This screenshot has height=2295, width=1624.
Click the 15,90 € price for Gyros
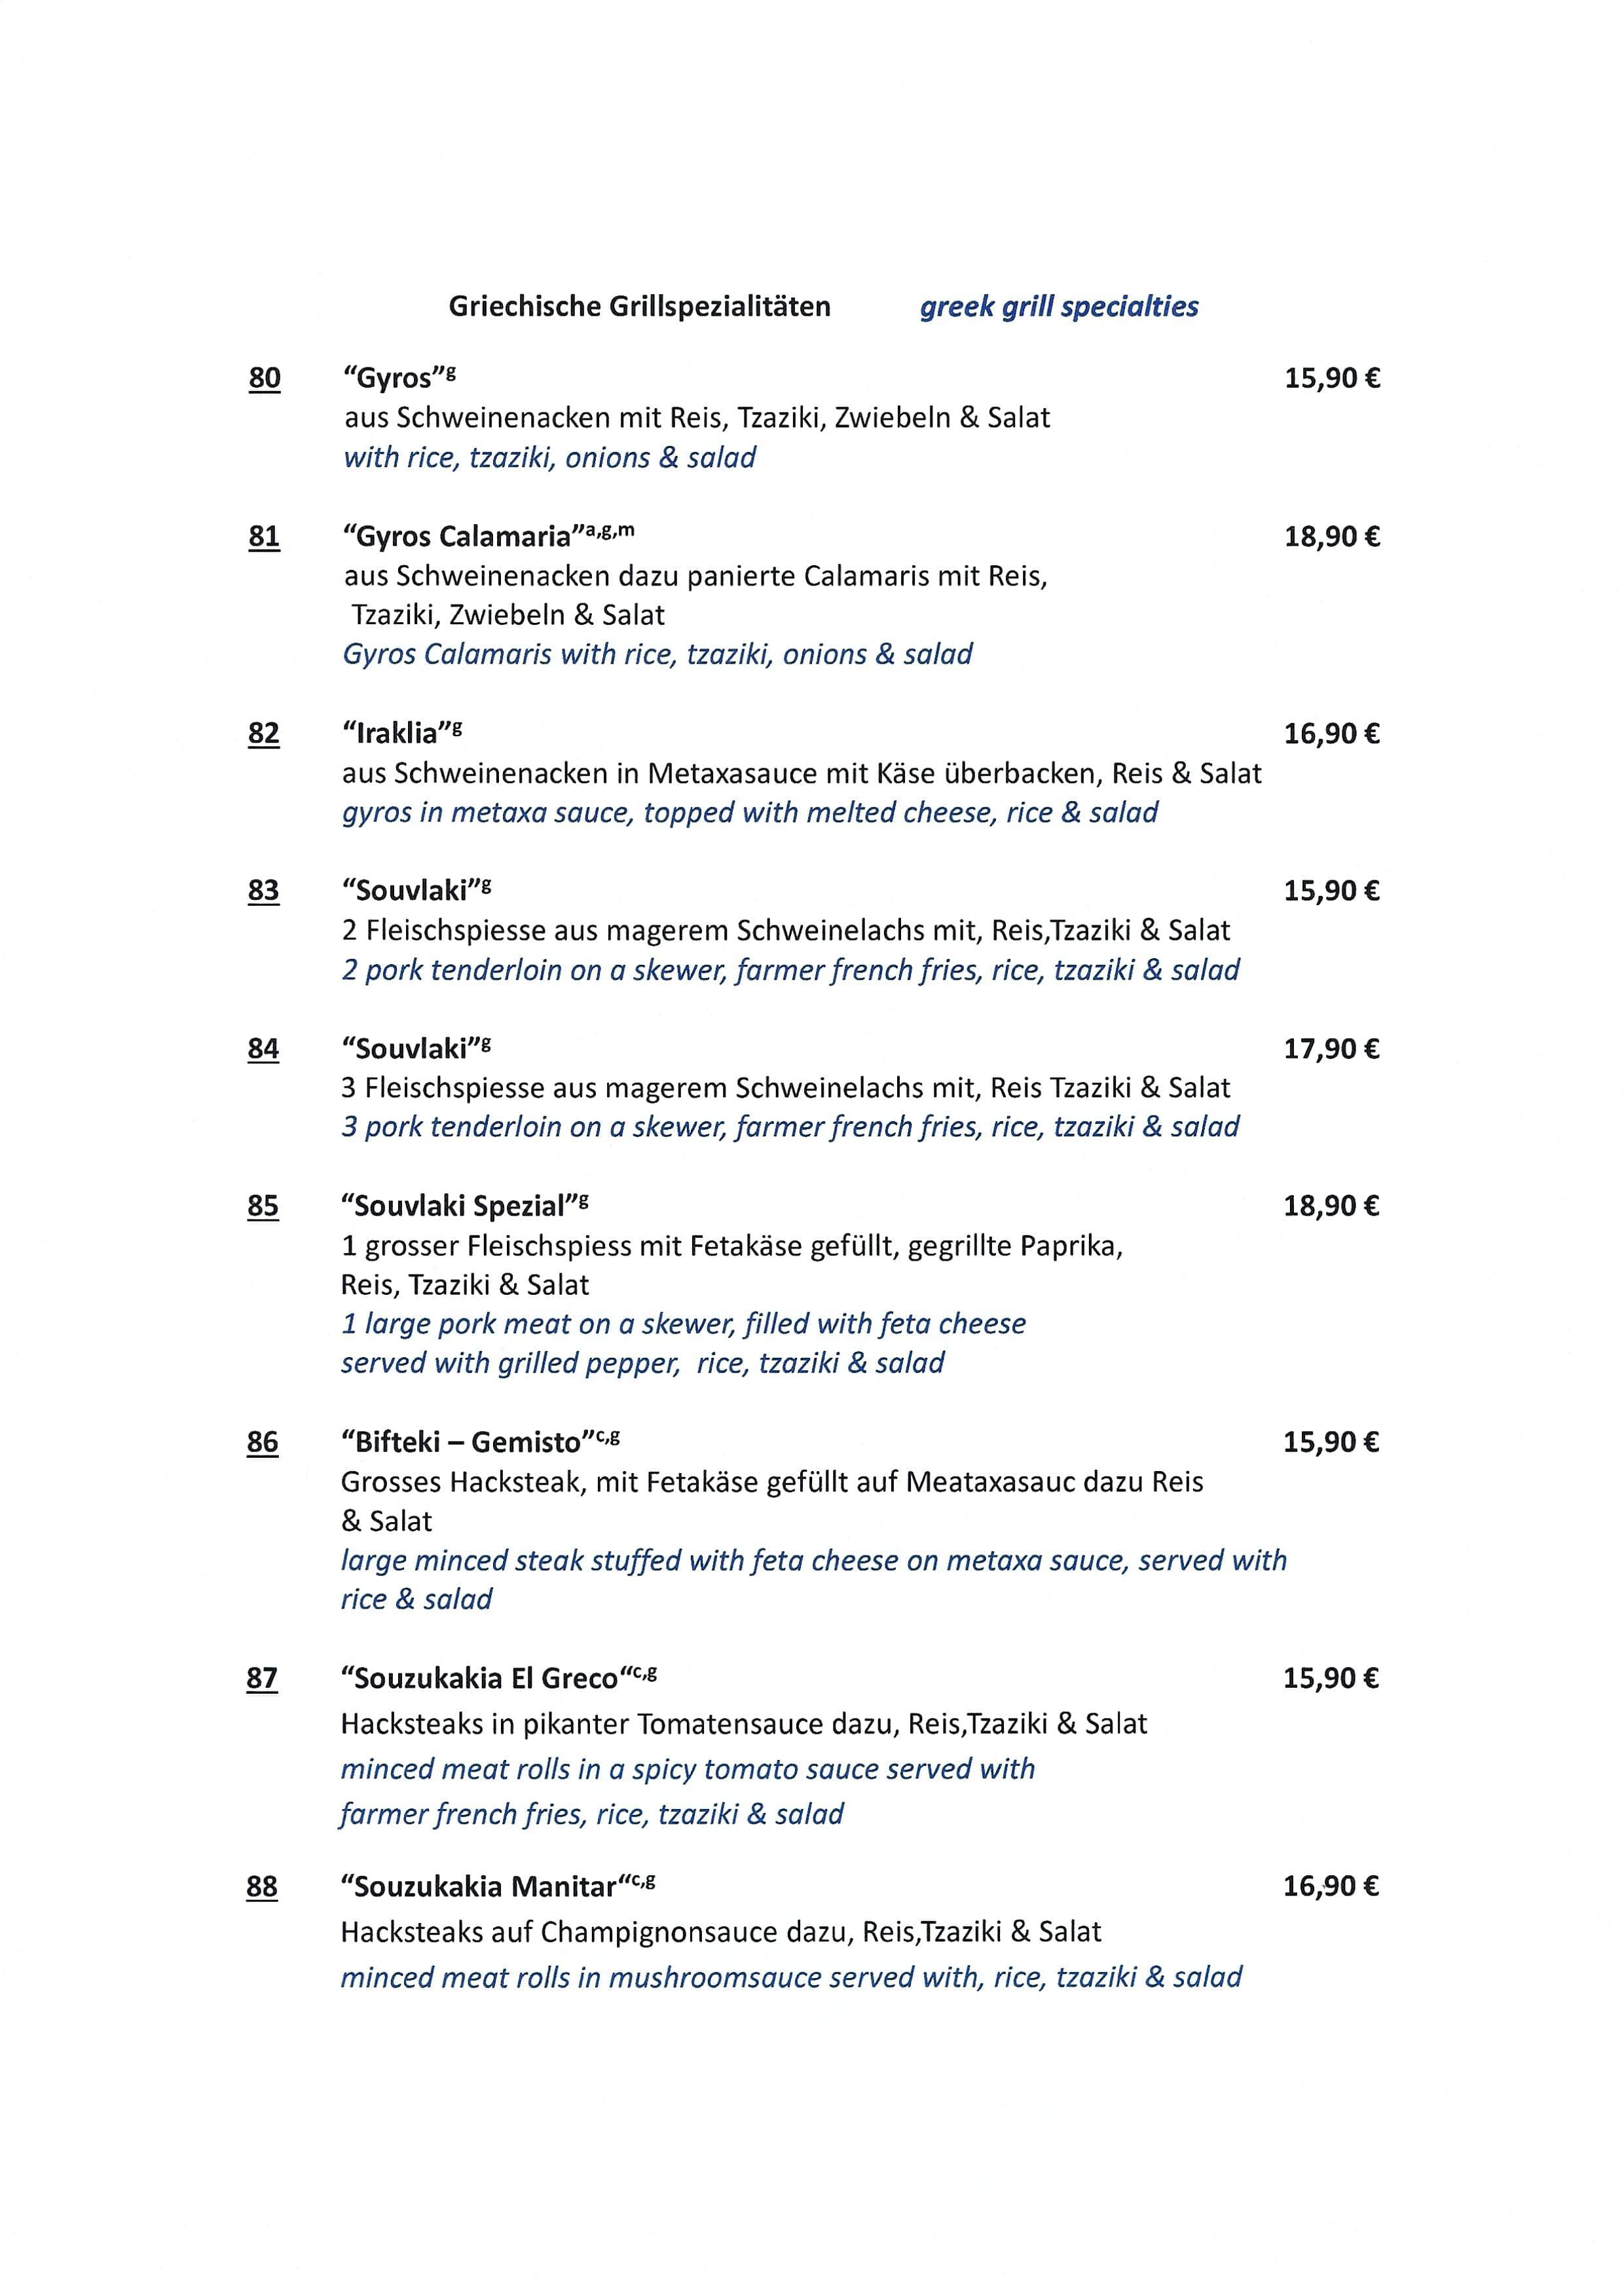pyautogui.click(x=1332, y=378)
